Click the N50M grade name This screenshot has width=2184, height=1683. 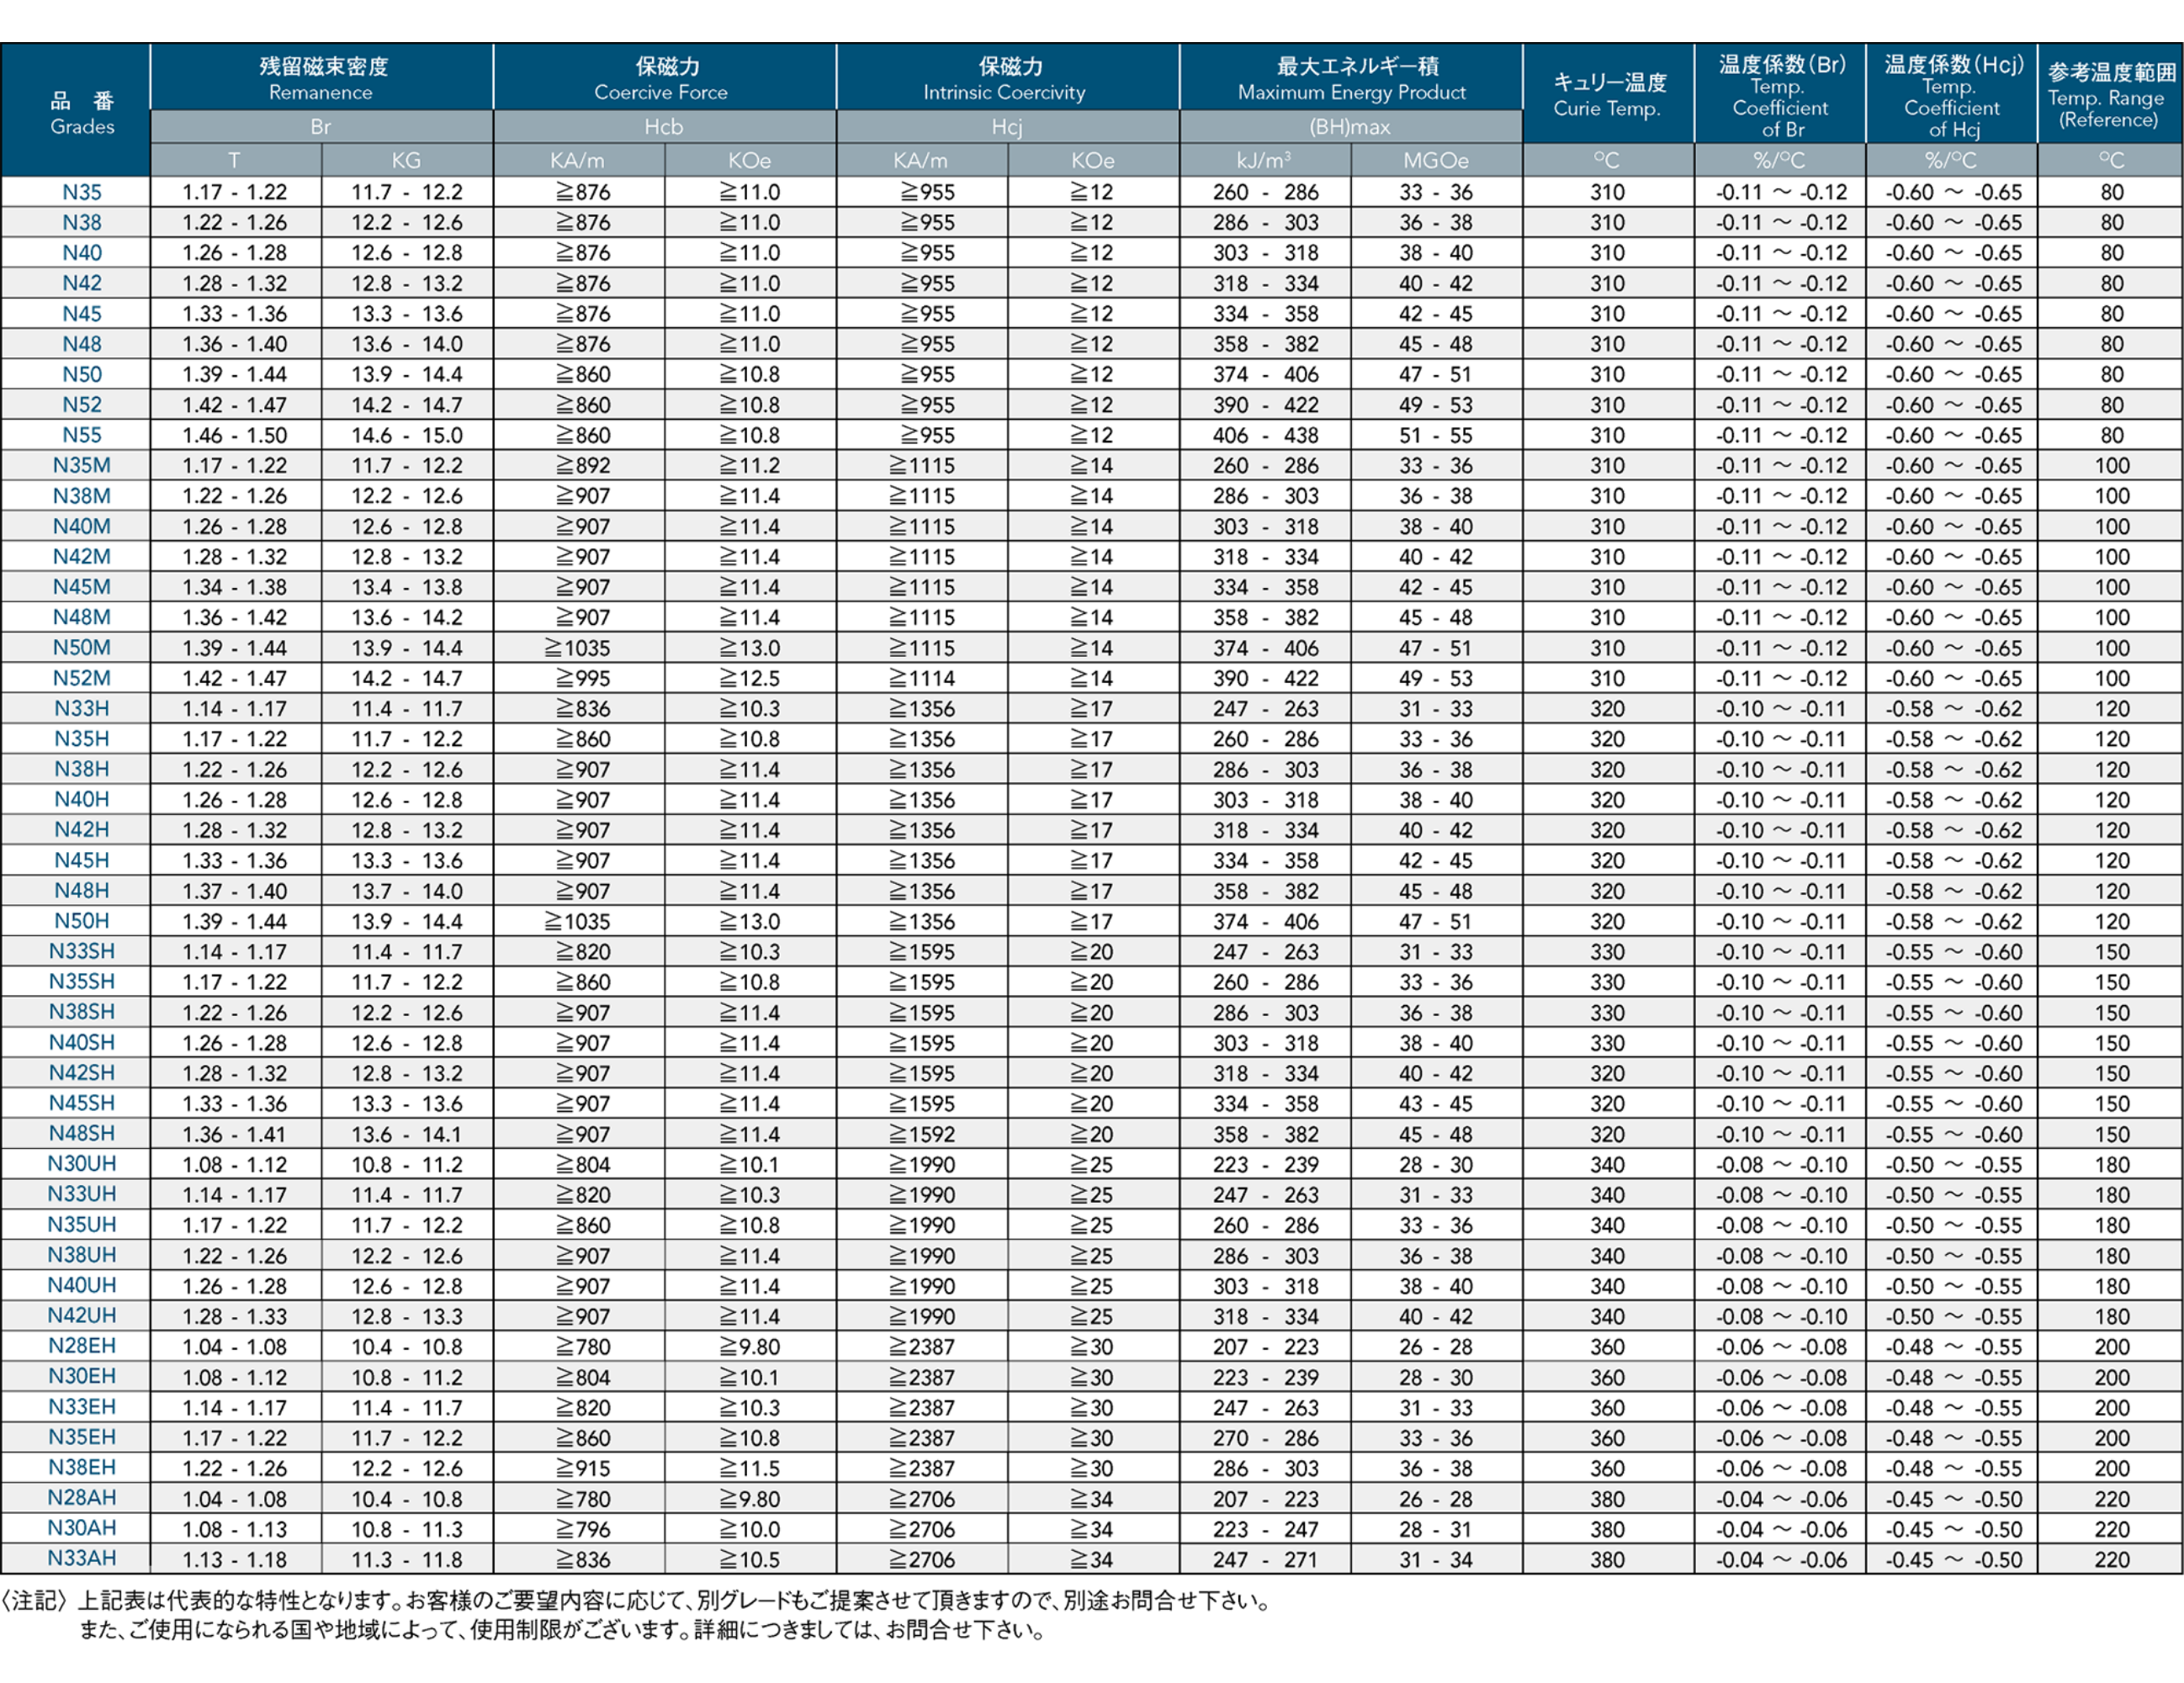82,648
